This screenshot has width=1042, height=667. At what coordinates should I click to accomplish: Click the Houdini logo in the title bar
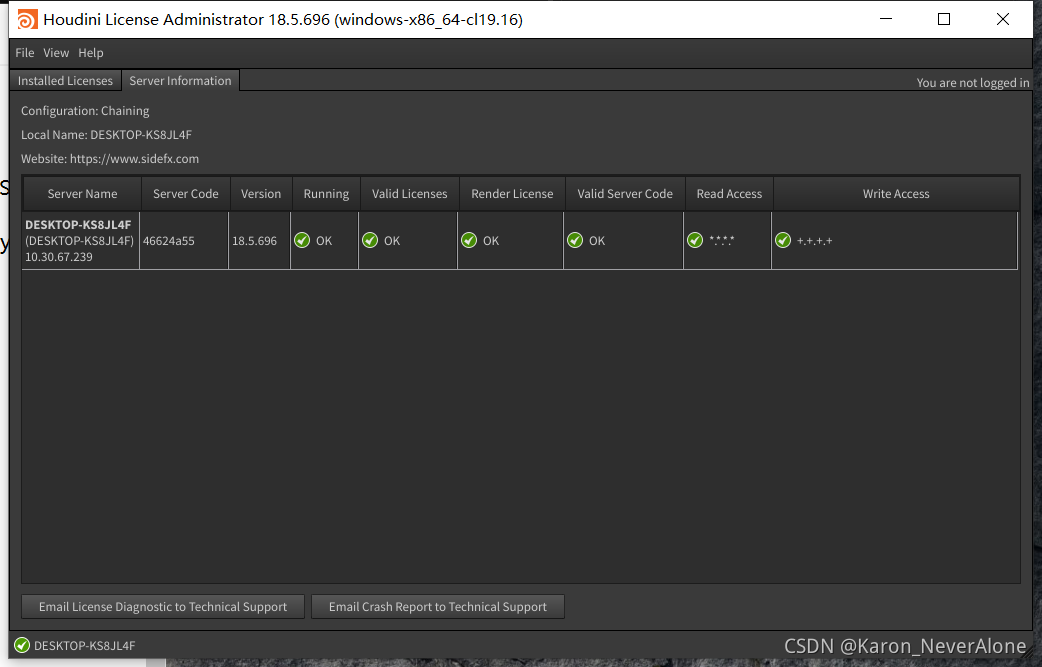click(x=27, y=19)
